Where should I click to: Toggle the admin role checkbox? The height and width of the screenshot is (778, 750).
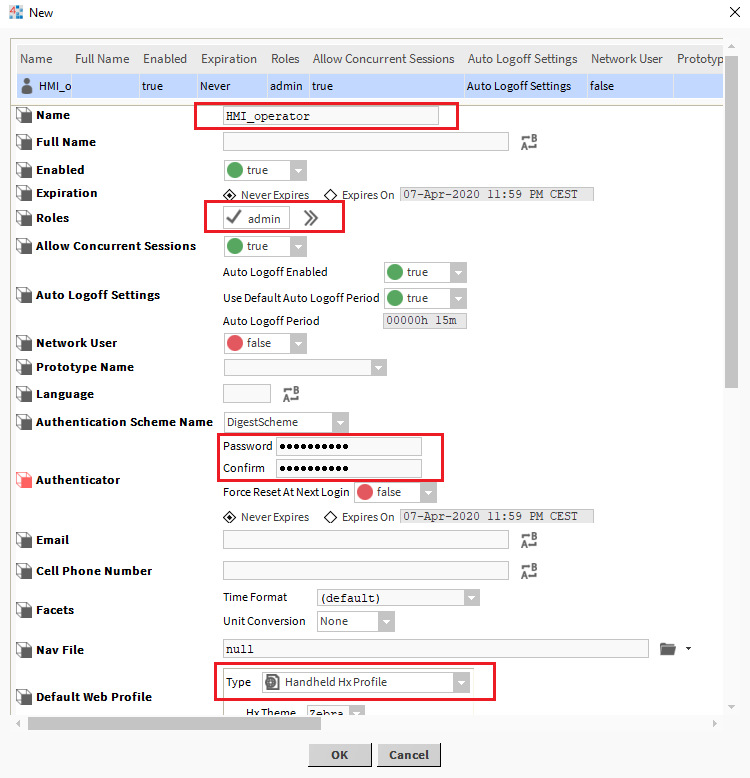pyautogui.click(x=234, y=218)
